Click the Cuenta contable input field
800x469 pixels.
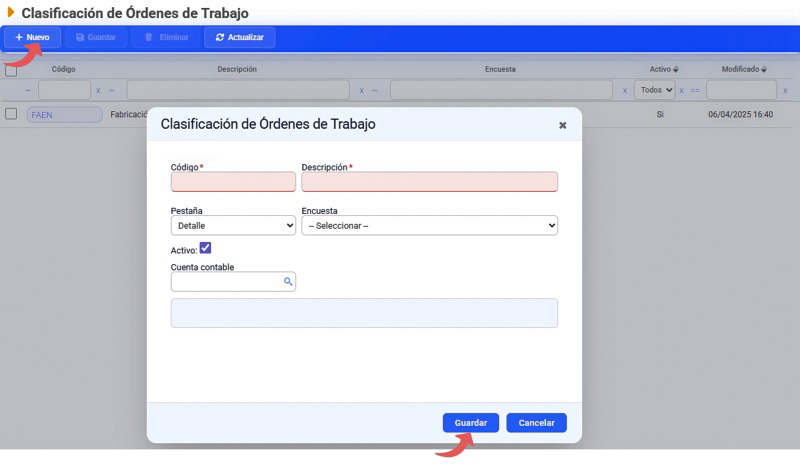click(233, 282)
